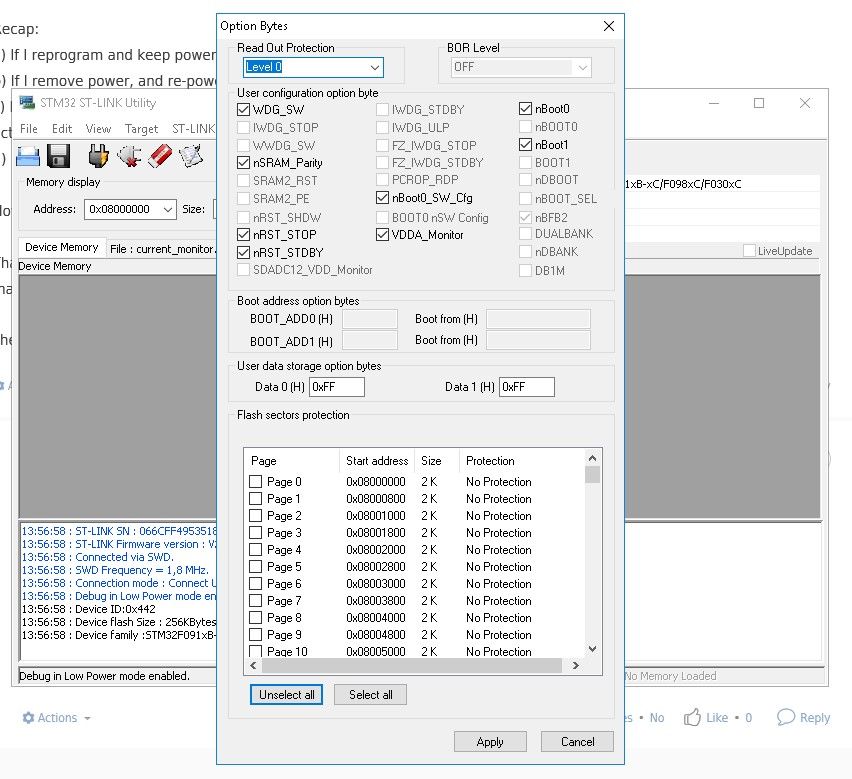Screen dimensions: 852x779
Task: Check the Page 5 protection checkbox
Action: (x=255, y=567)
